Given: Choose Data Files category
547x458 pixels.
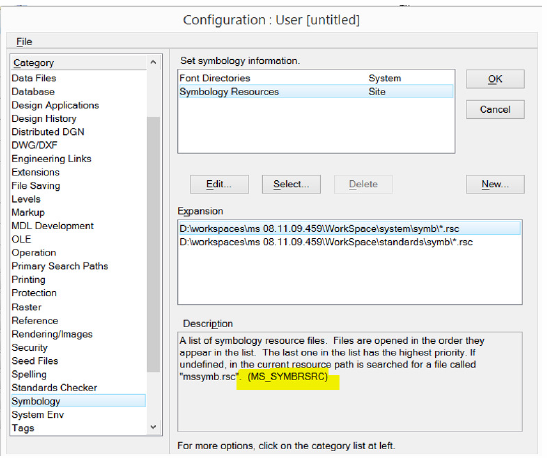Looking at the screenshot, I should pyautogui.click(x=34, y=78).
